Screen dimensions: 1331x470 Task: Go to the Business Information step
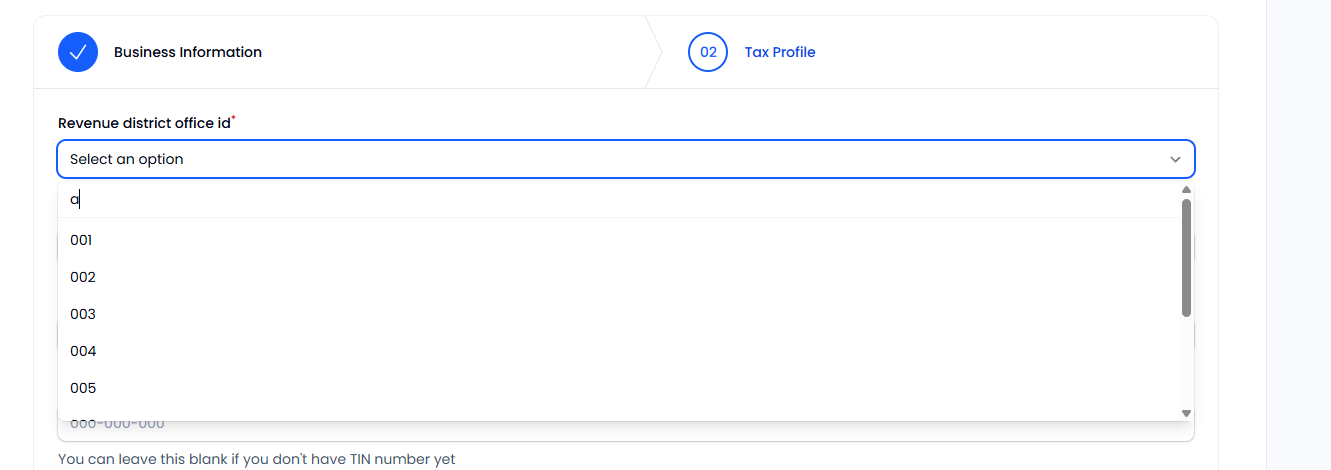pyautogui.click(x=187, y=52)
